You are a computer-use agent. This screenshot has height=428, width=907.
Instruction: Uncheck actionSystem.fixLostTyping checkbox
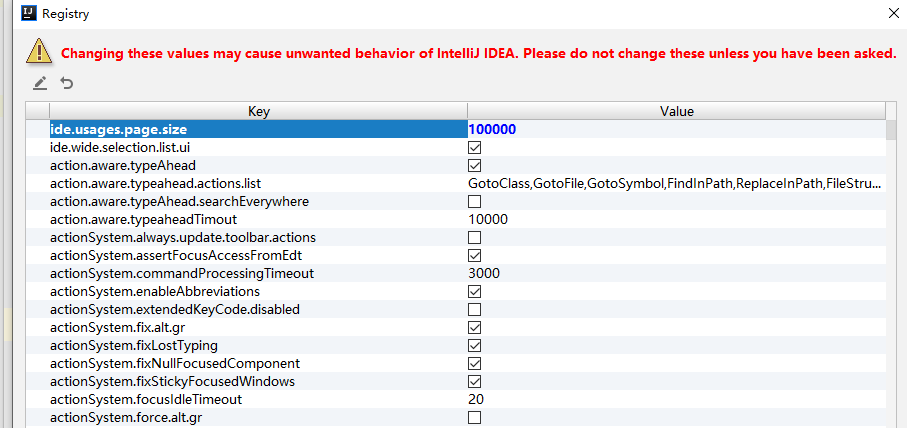click(x=474, y=345)
